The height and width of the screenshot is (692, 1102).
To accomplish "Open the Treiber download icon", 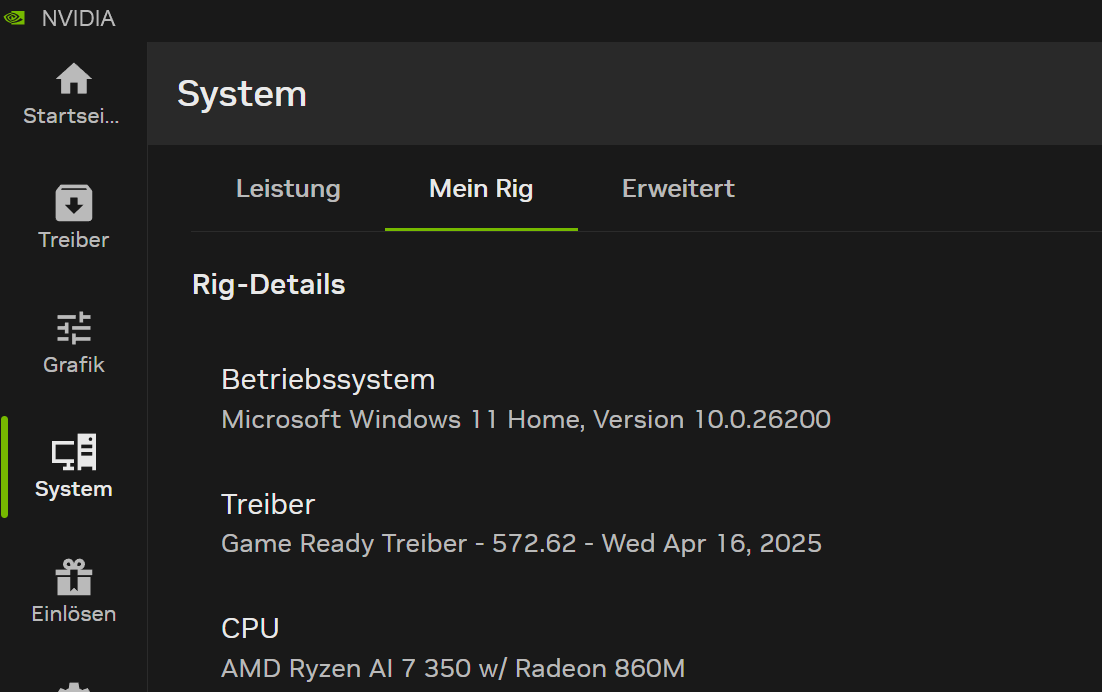I will [74, 203].
